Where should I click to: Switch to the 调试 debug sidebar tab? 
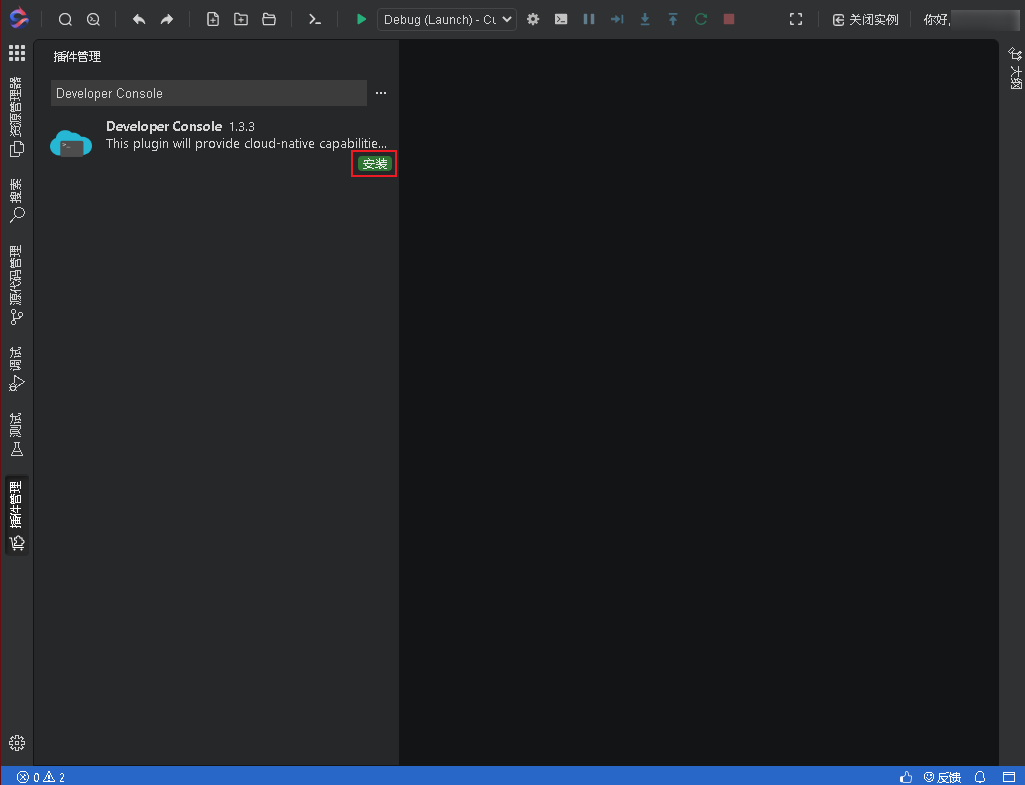tap(16, 369)
